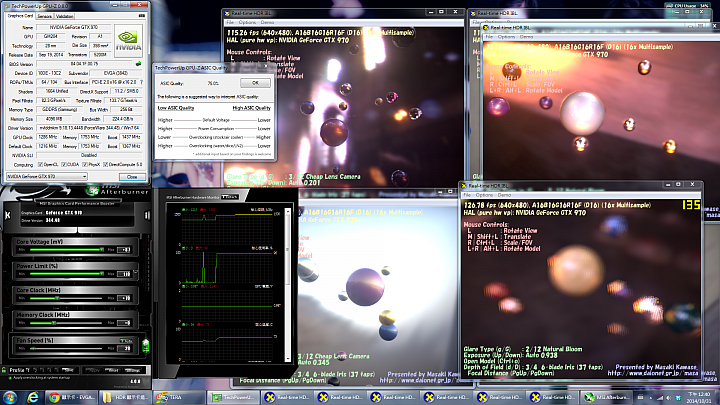Open the File menu in the bottom-right HDR window
Screen dimensions: 720x405
468,195
